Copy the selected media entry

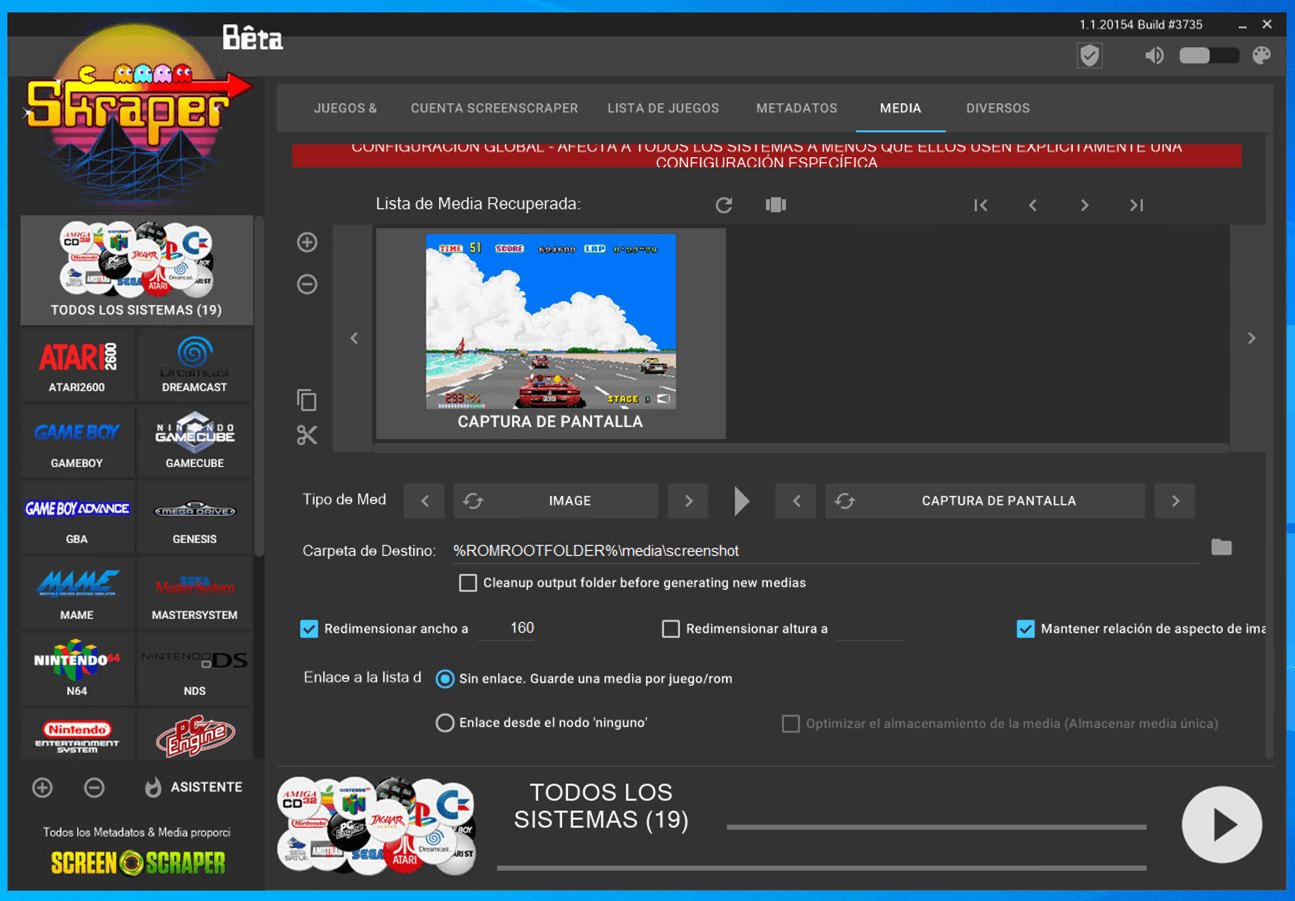click(x=307, y=400)
